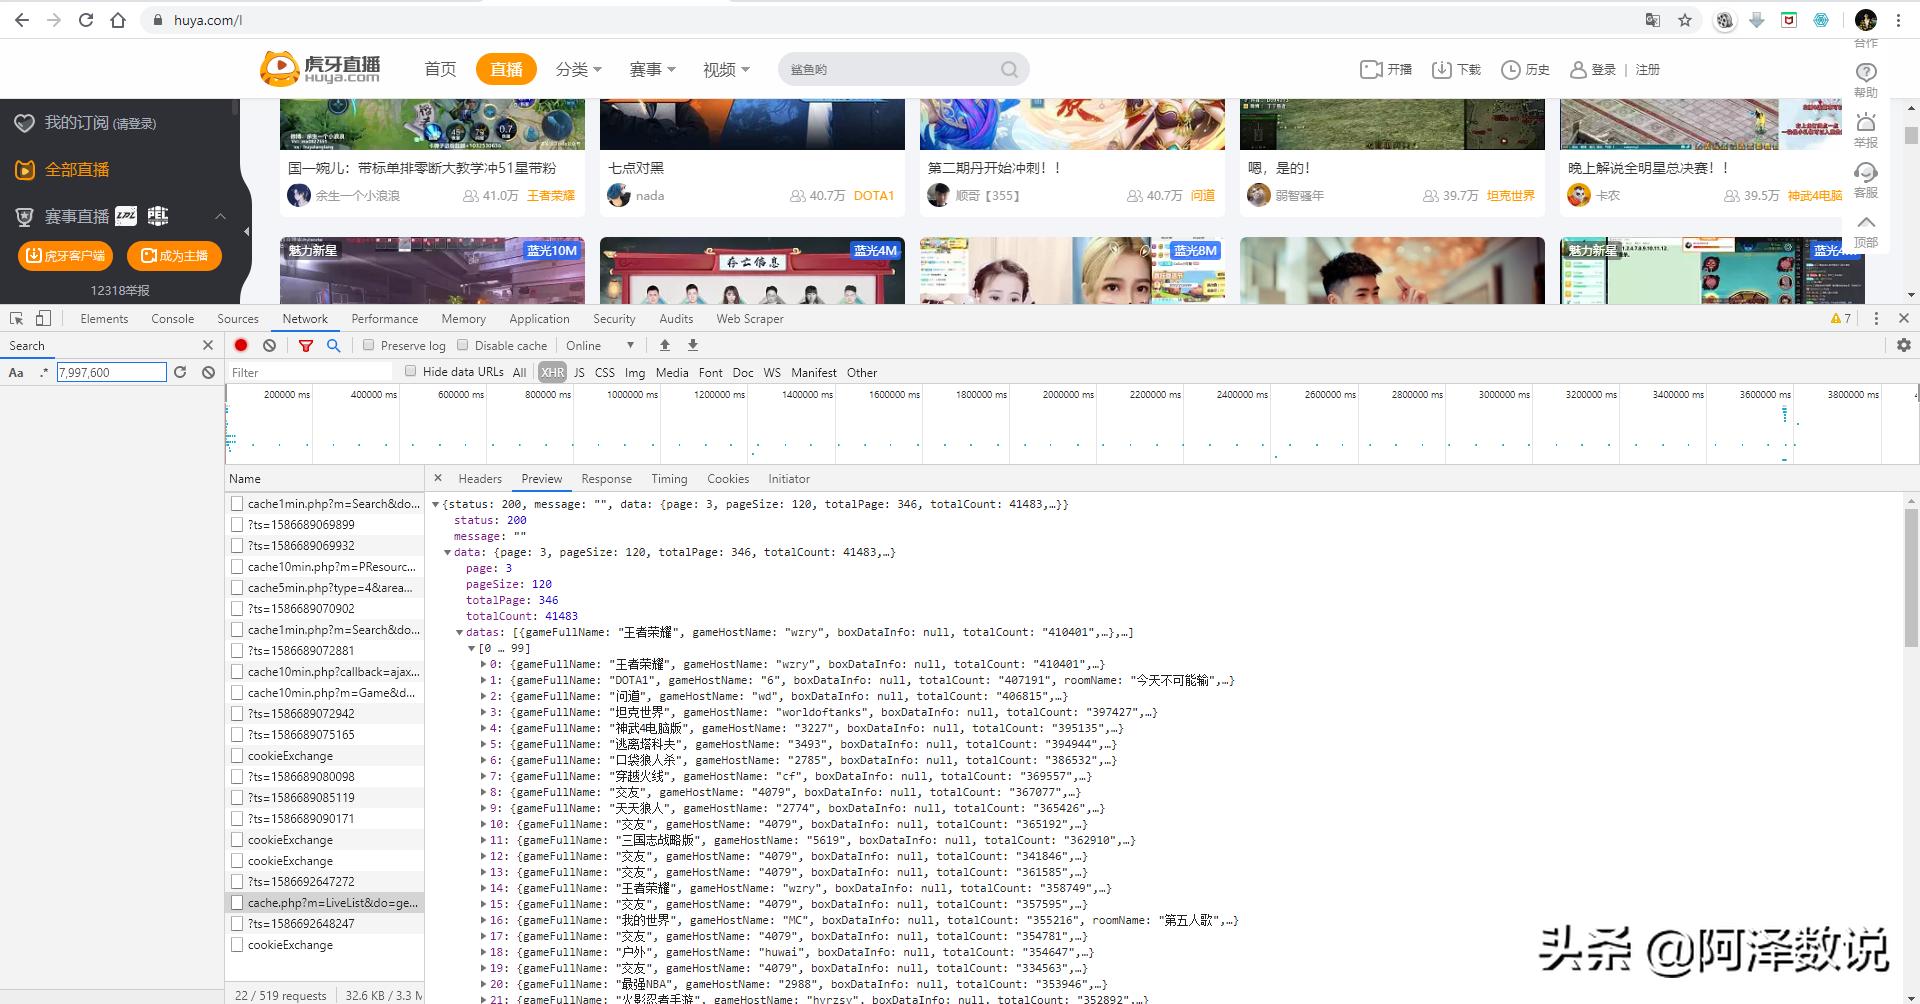The image size is (1920, 1004).
Task: Switch to the Elements tab
Action: click(104, 318)
